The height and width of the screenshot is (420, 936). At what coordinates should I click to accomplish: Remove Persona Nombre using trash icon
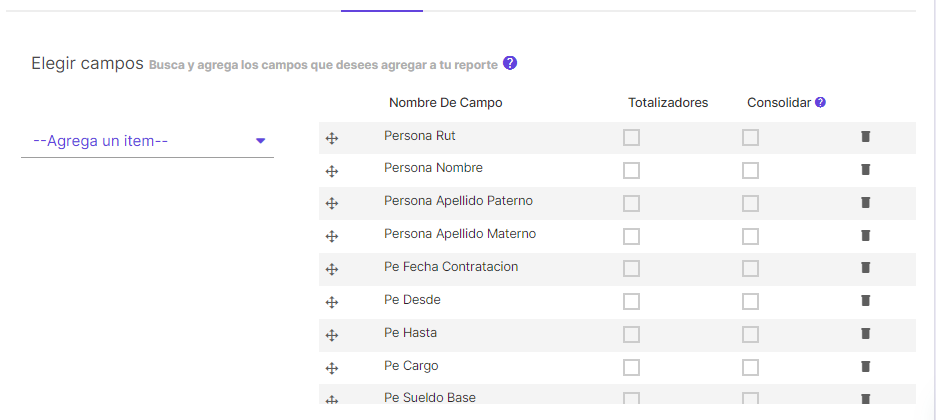click(865, 169)
